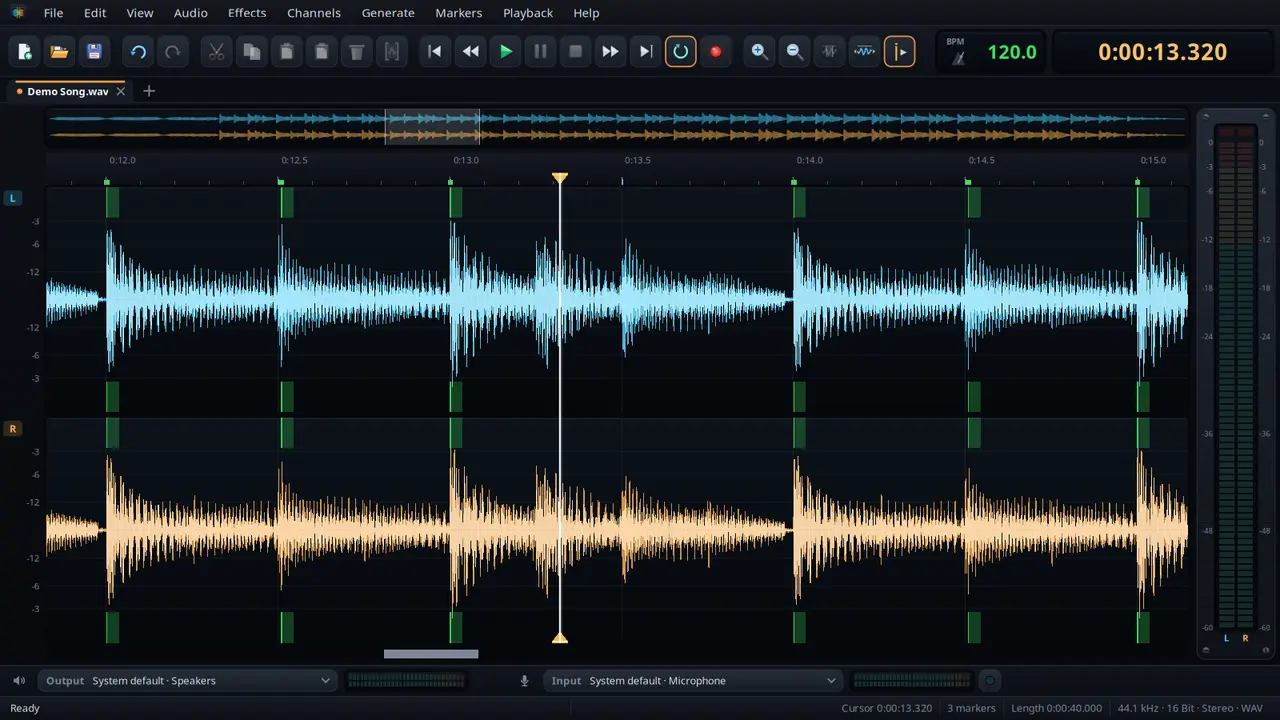The height and width of the screenshot is (720, 1280).
Task: Stop the playback
Action: [576, 52]
